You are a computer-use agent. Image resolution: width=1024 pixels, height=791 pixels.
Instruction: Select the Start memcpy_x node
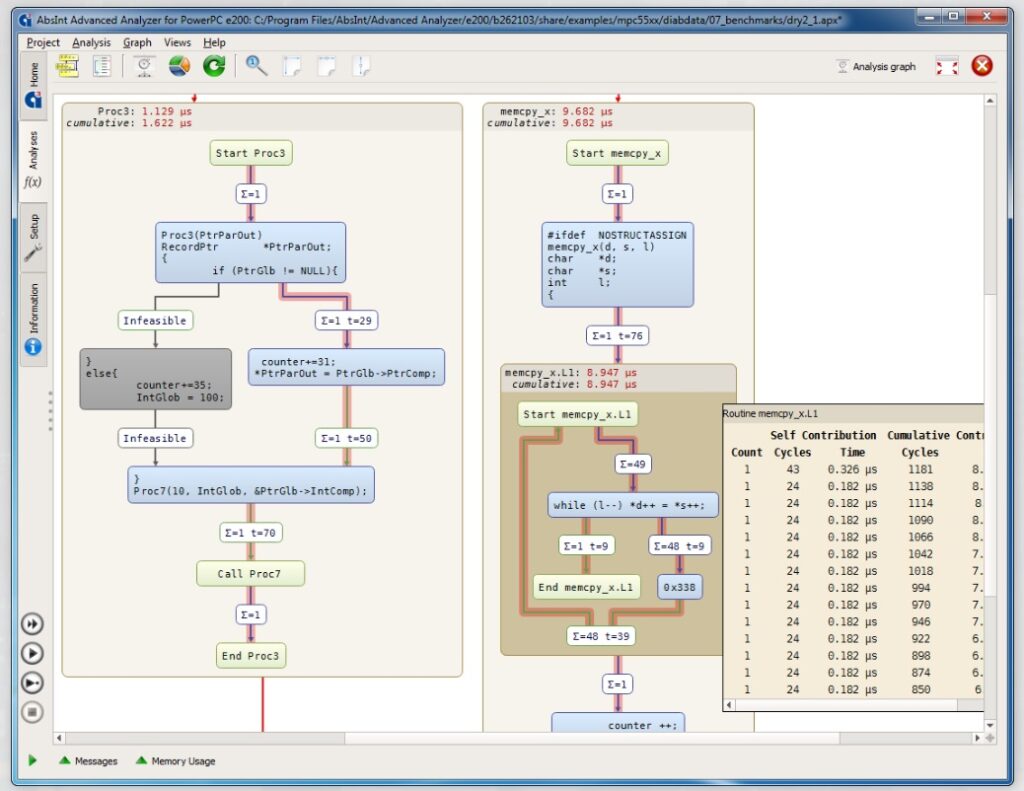point(617,153)
